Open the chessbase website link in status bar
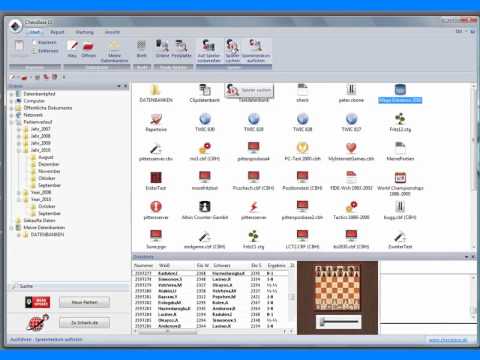Image resolution: width=480 pixels, height=360 pixels. click(447, 340)
